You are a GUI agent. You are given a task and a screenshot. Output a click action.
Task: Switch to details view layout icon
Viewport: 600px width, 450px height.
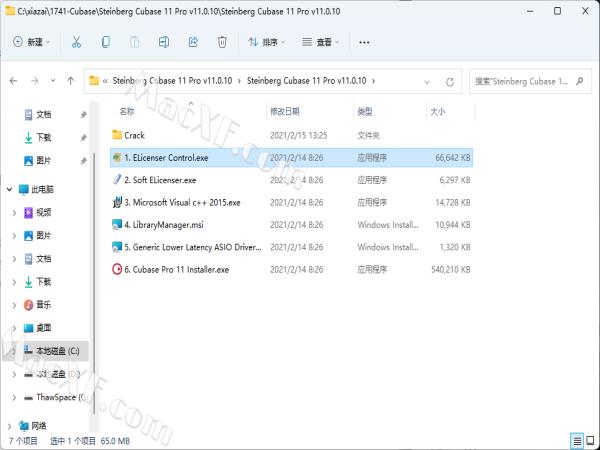pyautogui.click(x=577, y=441)
